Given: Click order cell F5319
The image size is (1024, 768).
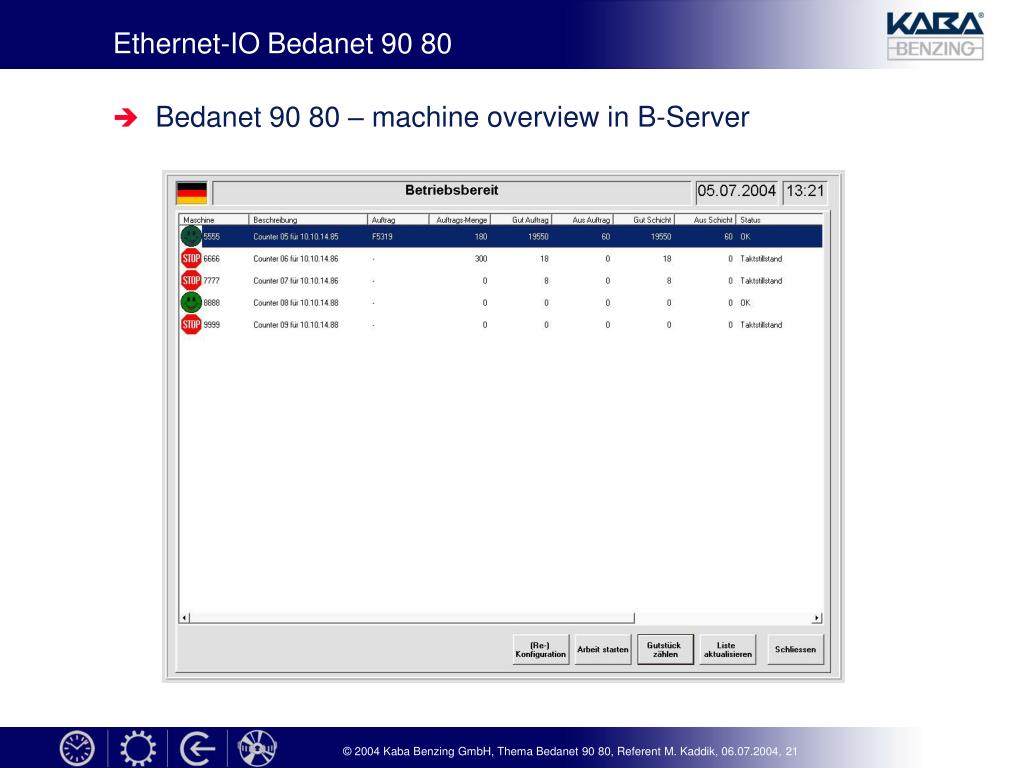Looking at the screenshot, I should pos(382,237).
